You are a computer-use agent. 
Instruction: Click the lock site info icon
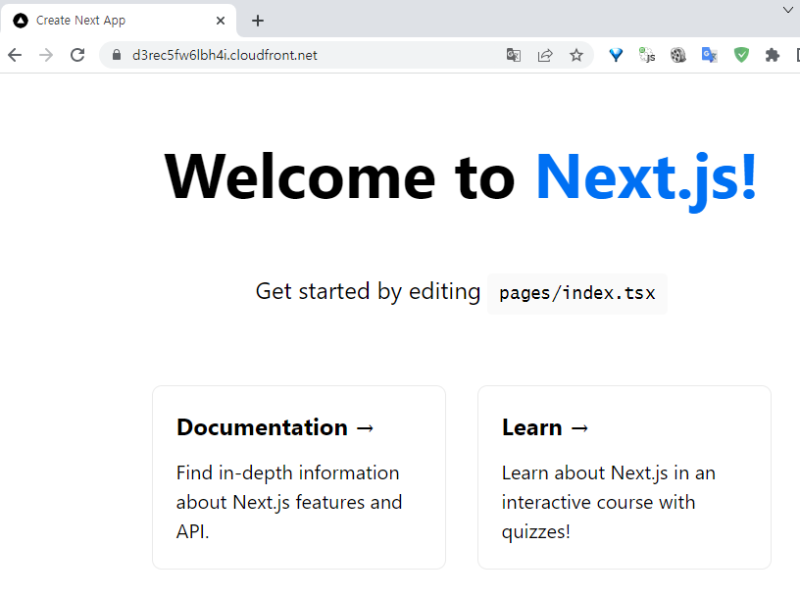(x=116, y=55)
